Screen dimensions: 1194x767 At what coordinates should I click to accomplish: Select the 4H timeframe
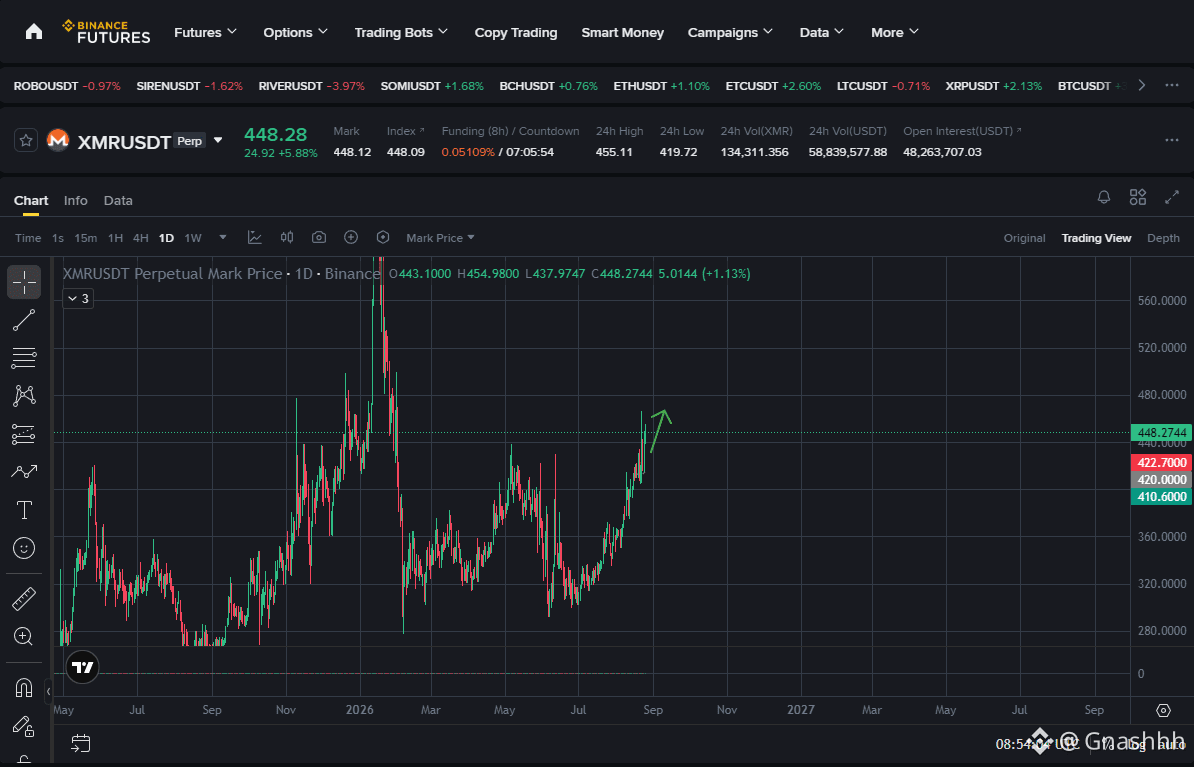coord(141,238)
